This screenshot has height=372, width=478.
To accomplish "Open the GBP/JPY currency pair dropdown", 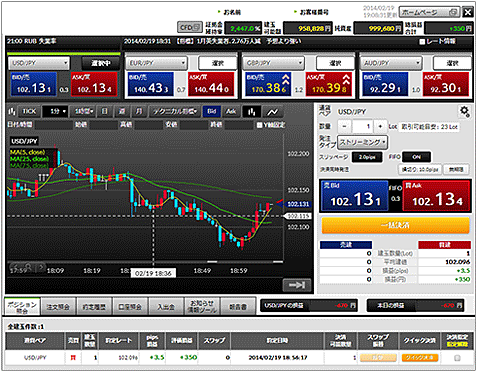I will [x=274, y=63].
